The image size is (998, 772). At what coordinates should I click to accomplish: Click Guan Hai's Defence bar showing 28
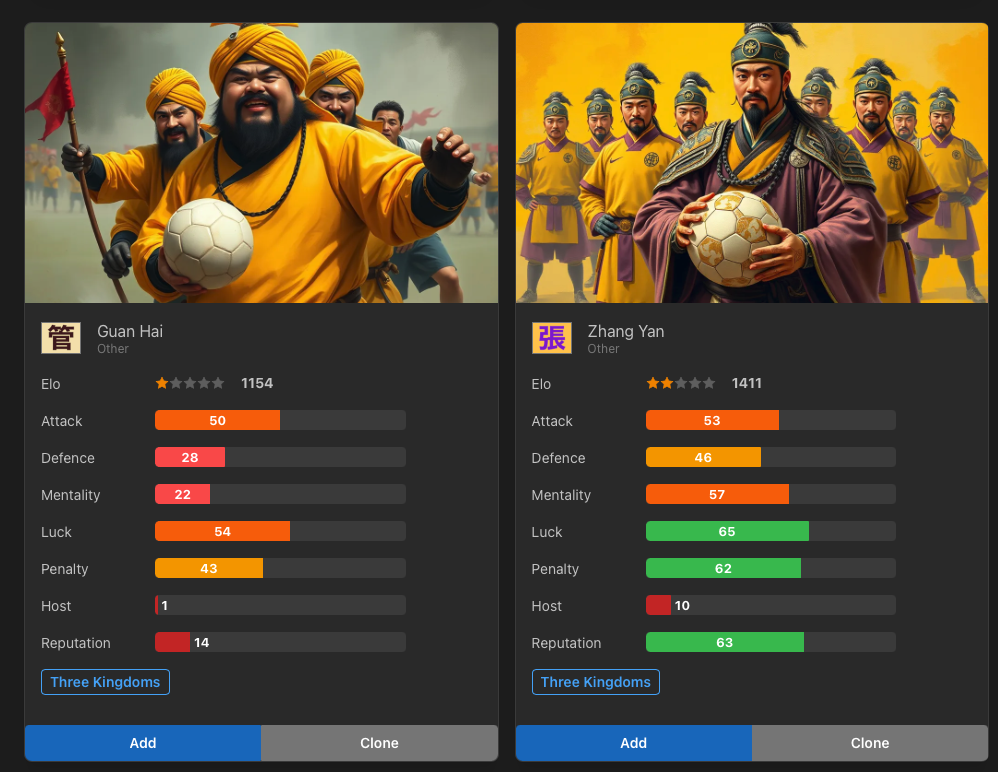280,458
